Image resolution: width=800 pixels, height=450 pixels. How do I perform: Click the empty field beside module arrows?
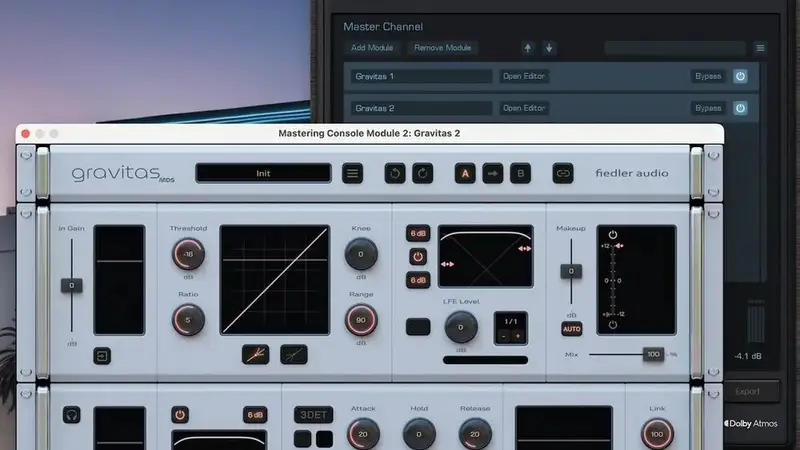point(675,48)
